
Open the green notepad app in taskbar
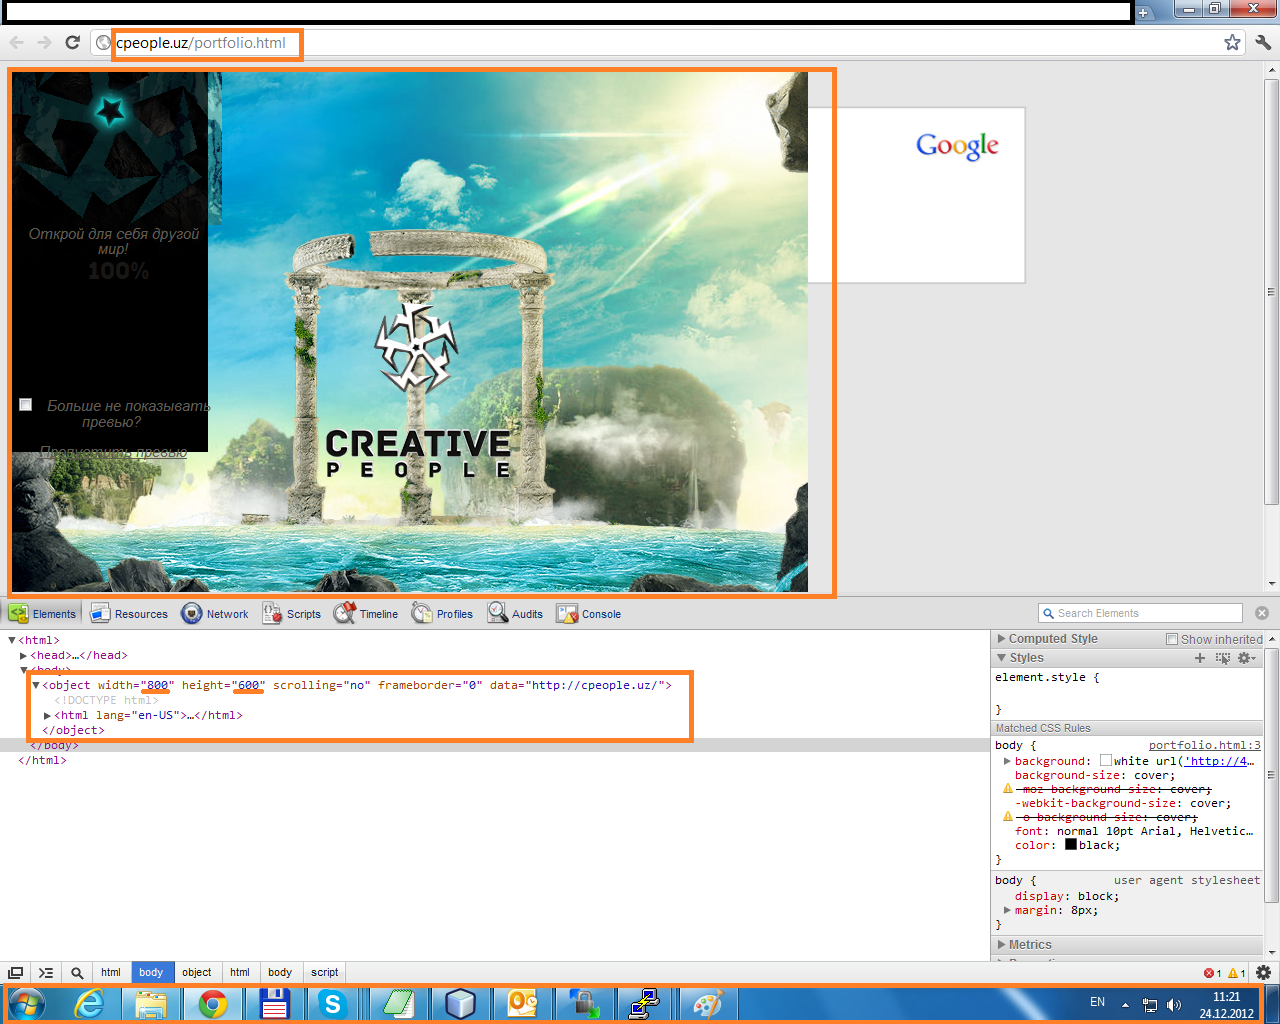tap(397, 1004)
